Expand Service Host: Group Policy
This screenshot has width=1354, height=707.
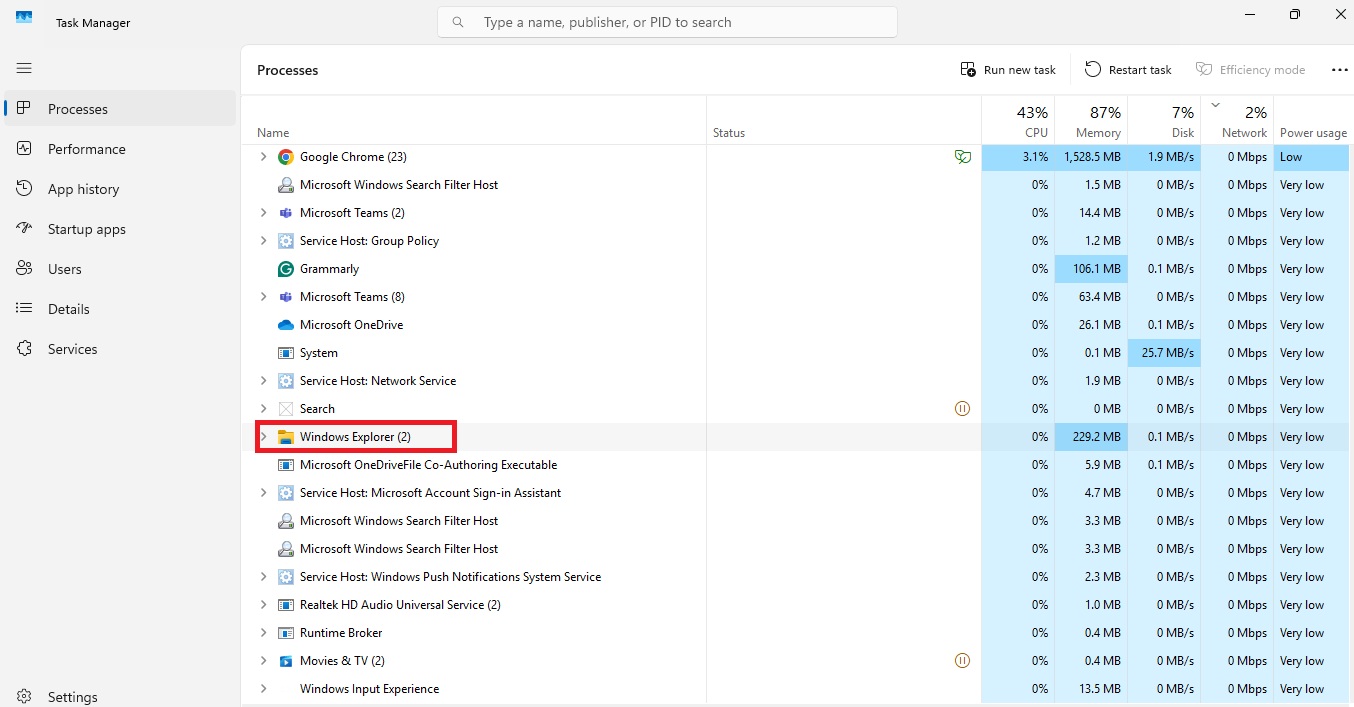pos(264,241)
